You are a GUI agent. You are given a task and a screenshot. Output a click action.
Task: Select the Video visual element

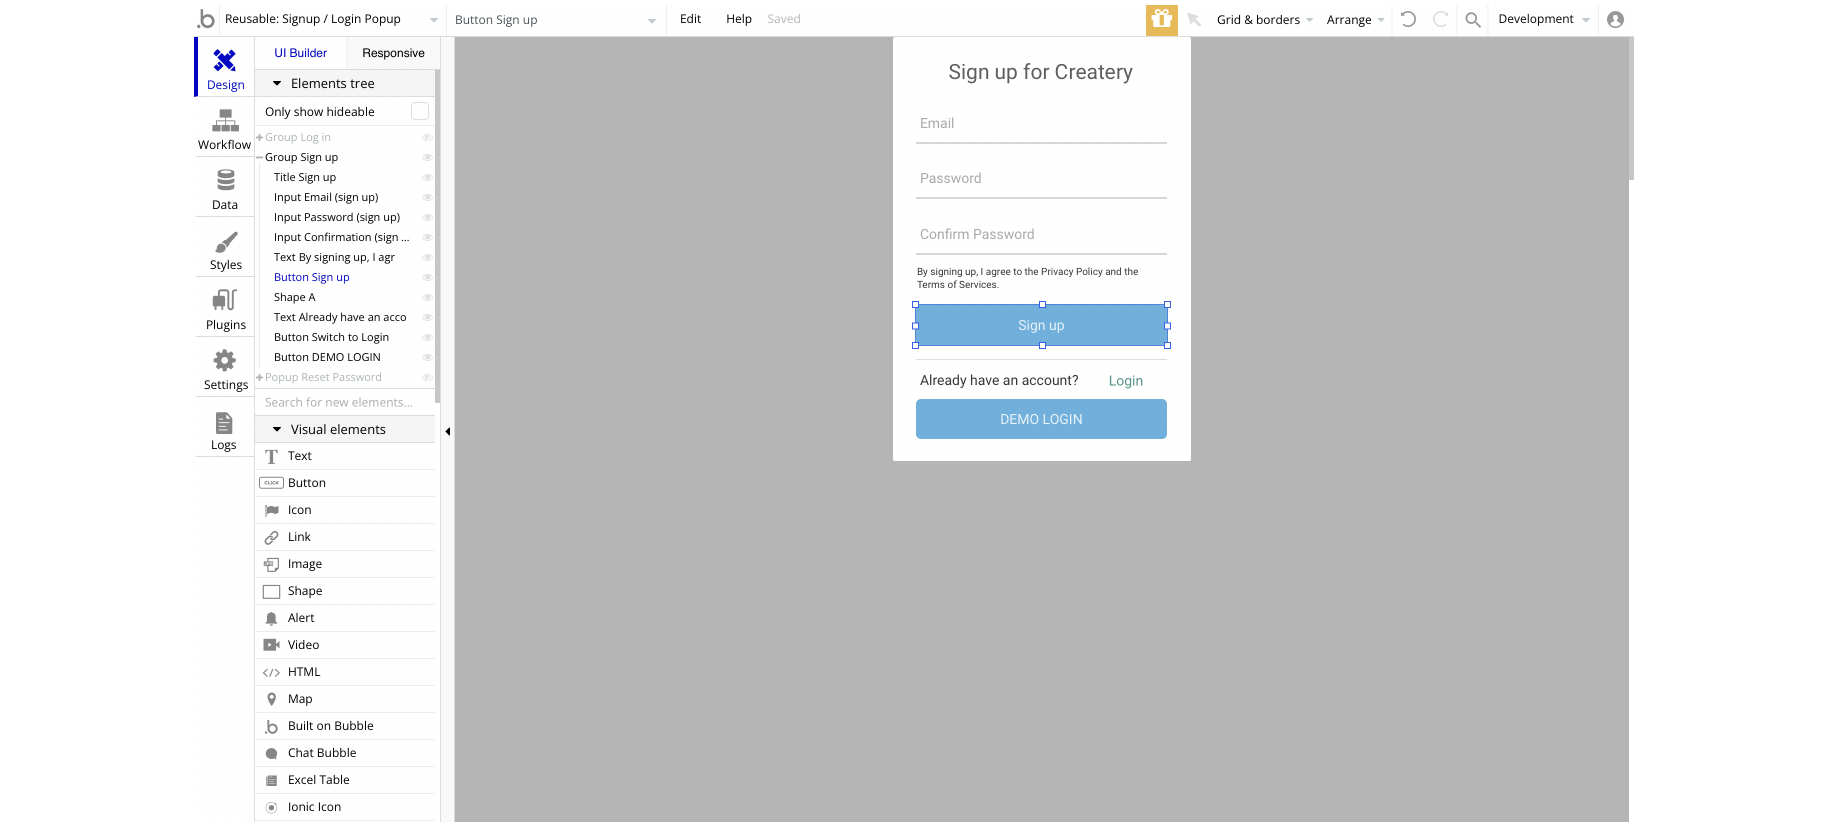[x=346, y=645]
